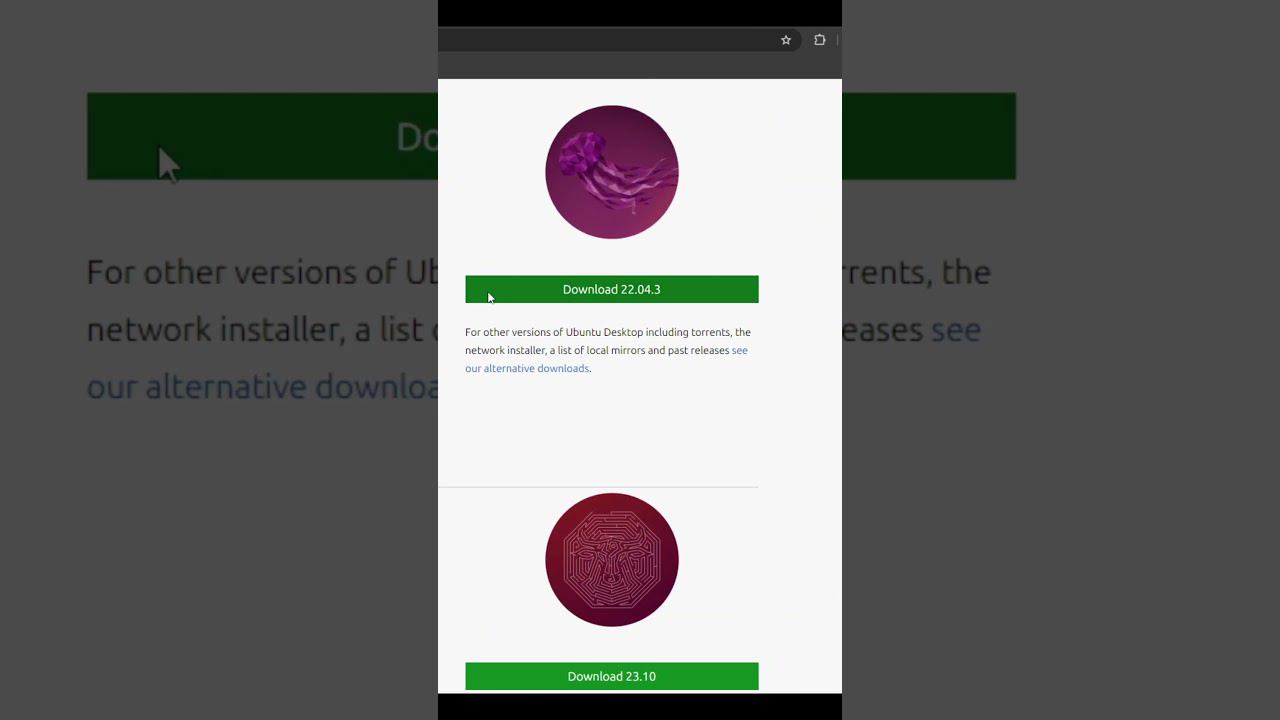Focus the browser address bar

click(603, 40)
